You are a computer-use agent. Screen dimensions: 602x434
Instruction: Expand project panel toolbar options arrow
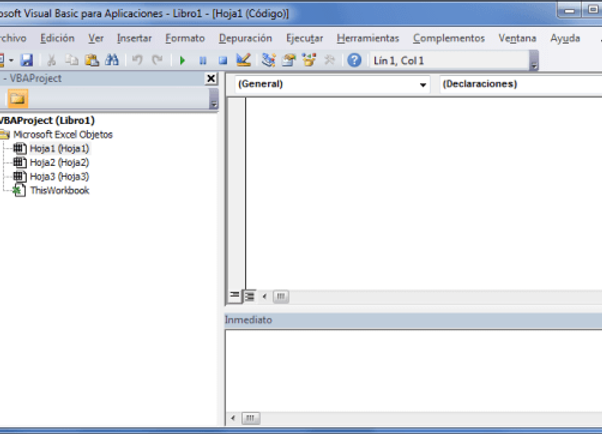[x=214, y=99]
